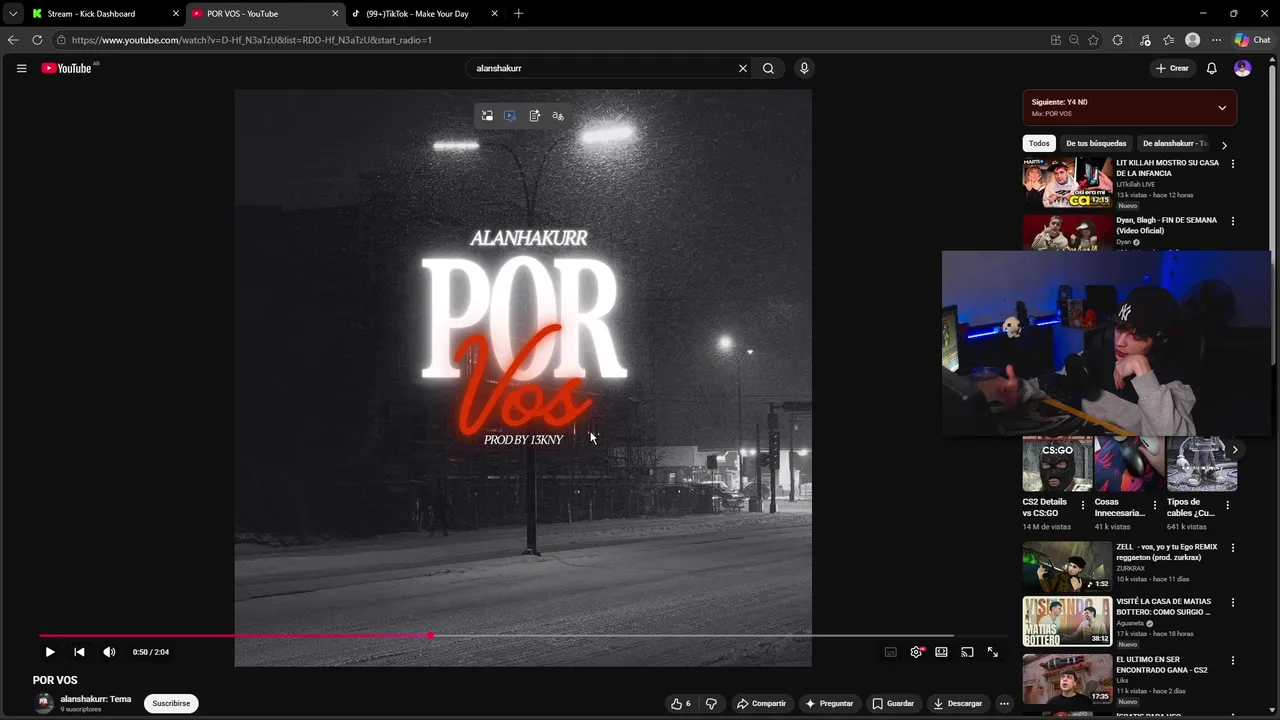This screenshot has height=720, width=1280.
Task: Open the Dyan, Blagh - FIN DE SEMANA title
Action: pyautogui.click(x=1167, y=225)
